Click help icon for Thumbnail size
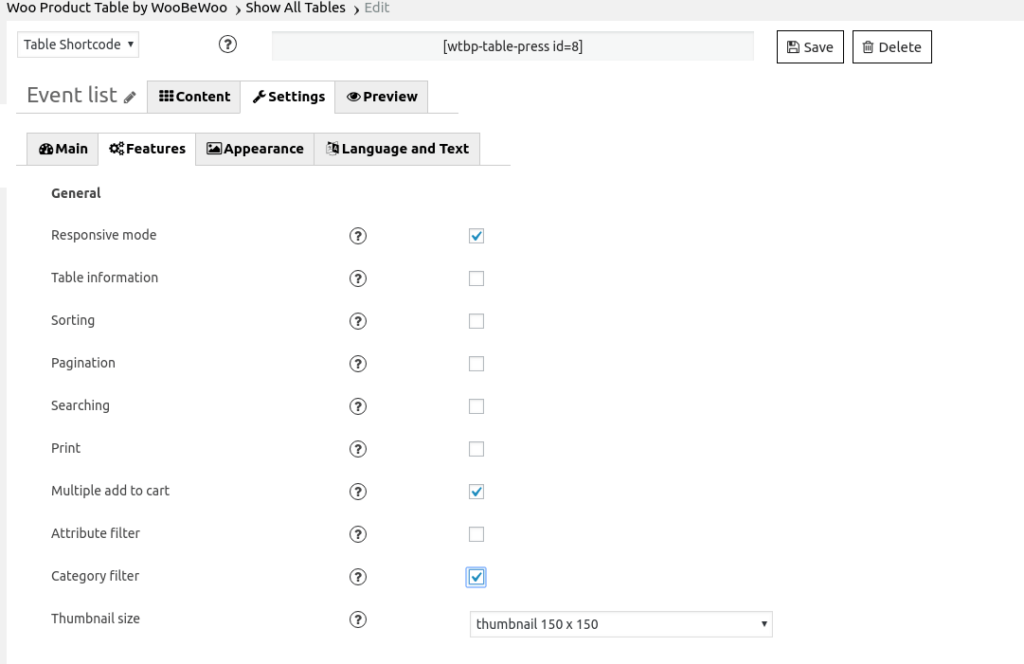The width and height of the screenshot is (1024, 664). tap(357, 620)
